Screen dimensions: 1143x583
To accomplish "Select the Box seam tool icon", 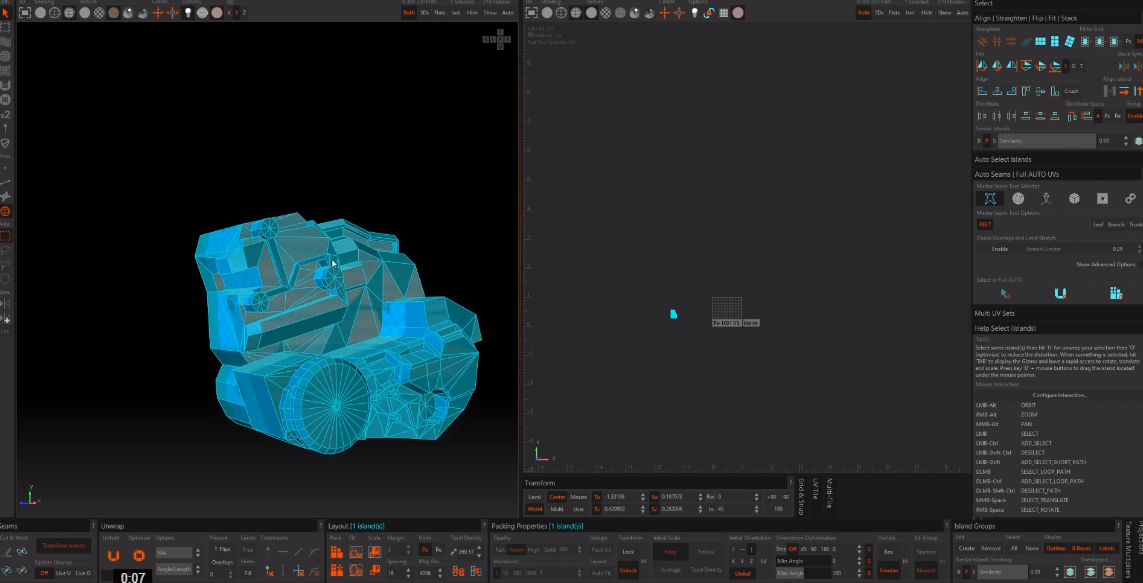I will click(x=1073, y=199).
